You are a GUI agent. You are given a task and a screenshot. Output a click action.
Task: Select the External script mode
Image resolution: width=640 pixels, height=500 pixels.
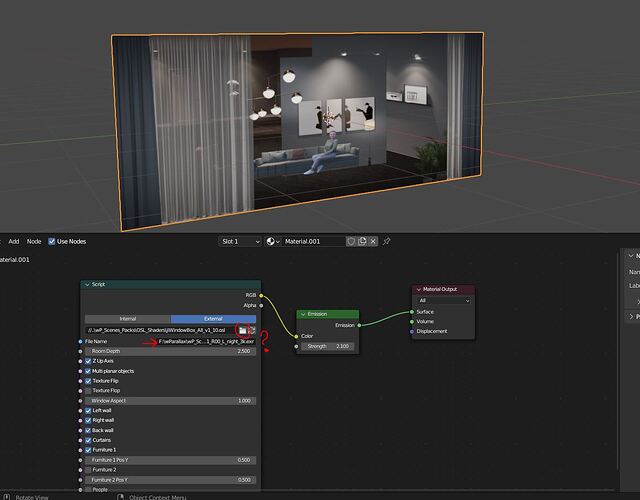pos(213,319)
